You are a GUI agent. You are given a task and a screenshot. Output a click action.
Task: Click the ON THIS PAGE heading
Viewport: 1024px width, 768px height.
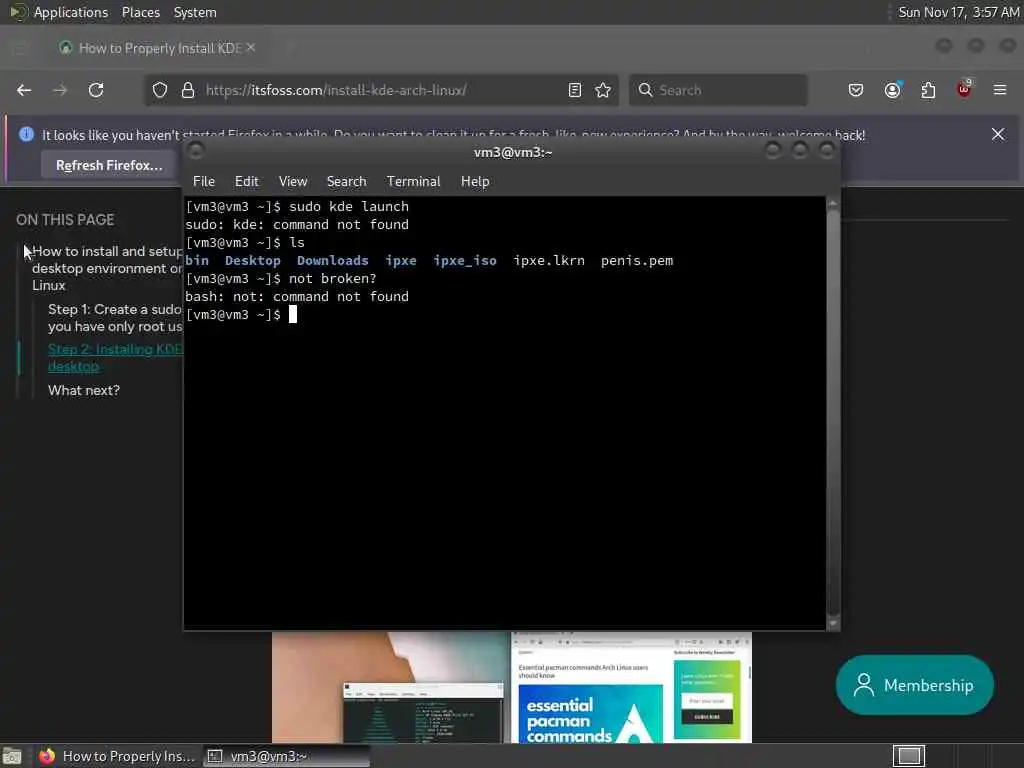pyautogui.click(x=65, y=220)
